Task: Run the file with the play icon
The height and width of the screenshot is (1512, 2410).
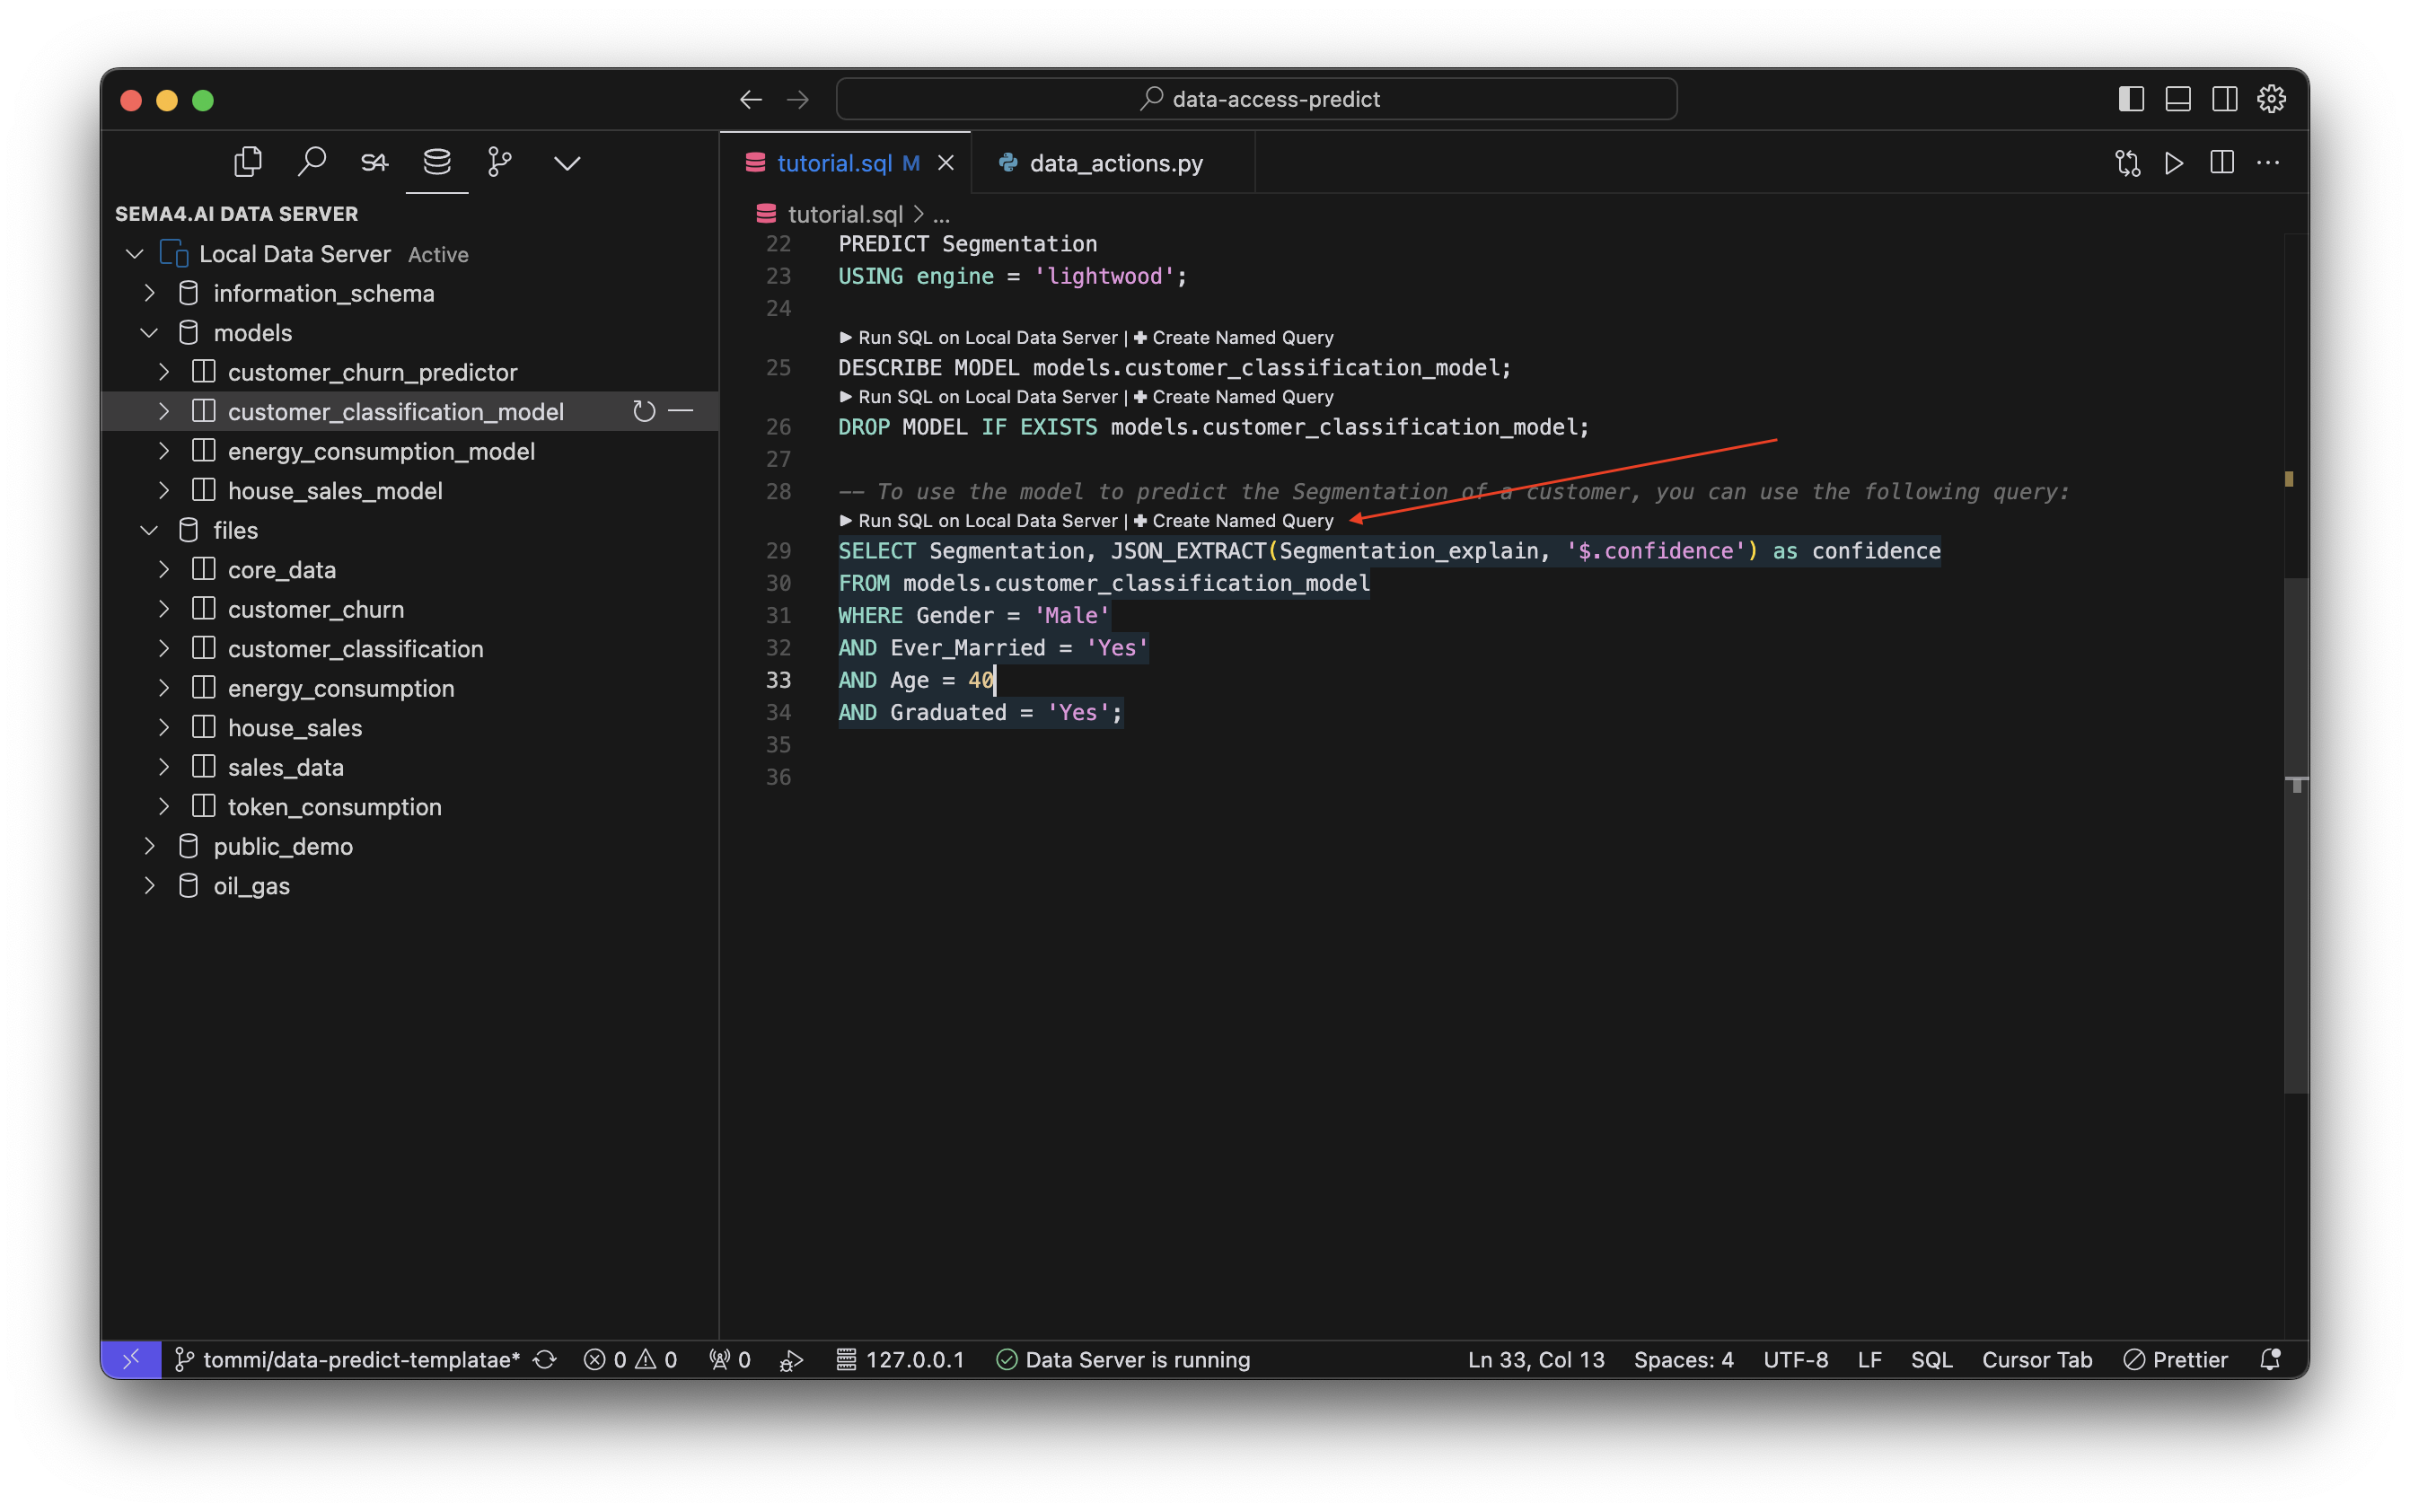Action: [x=2174, y=163]
